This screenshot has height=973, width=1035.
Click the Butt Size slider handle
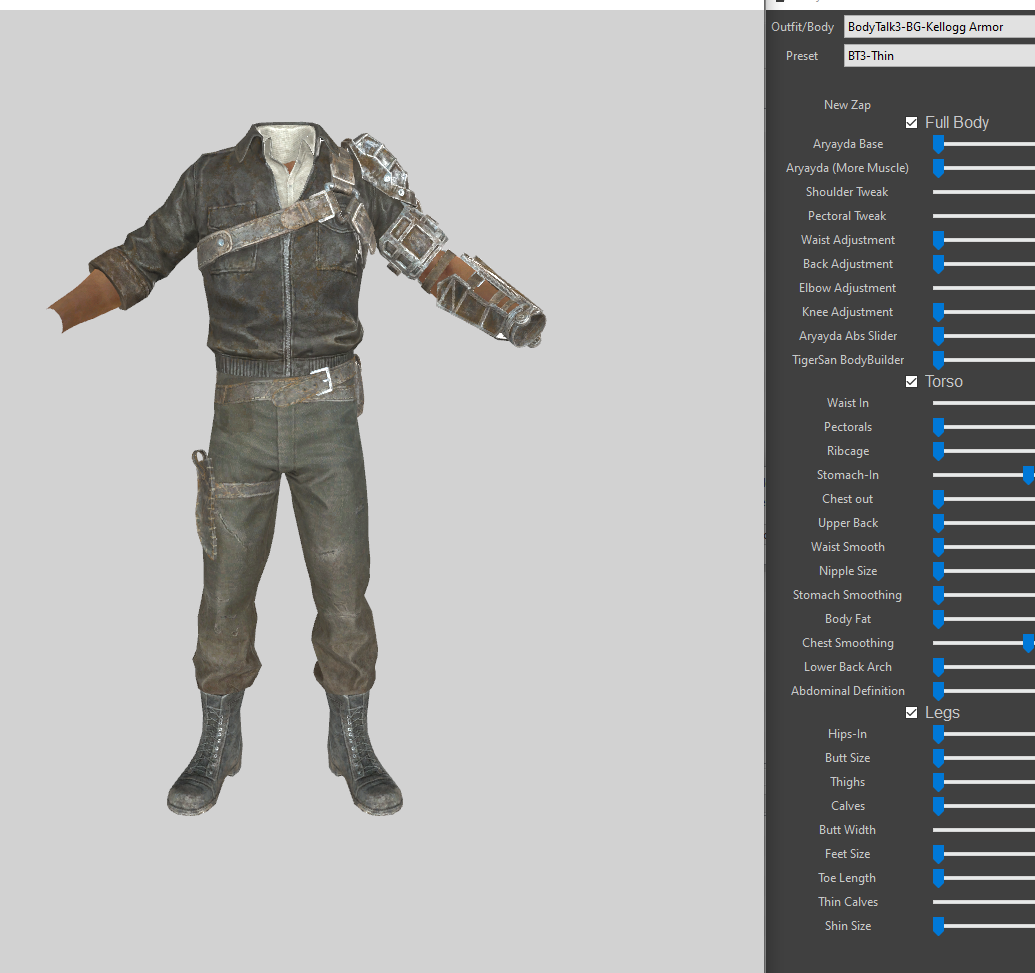tap(938, 759)
